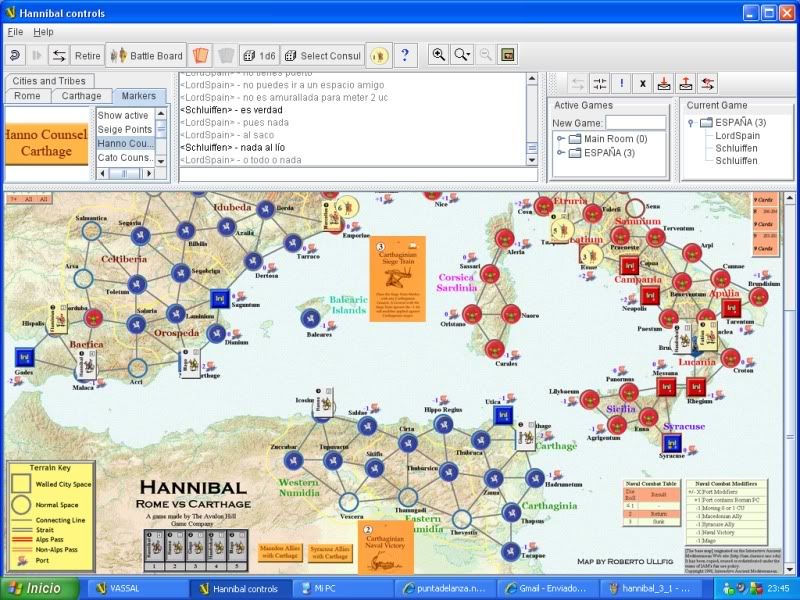Collapse ESPAÑA (3) under Current Game
The width and height of the screenshot is (800, 600).
[x=691, y=122]
